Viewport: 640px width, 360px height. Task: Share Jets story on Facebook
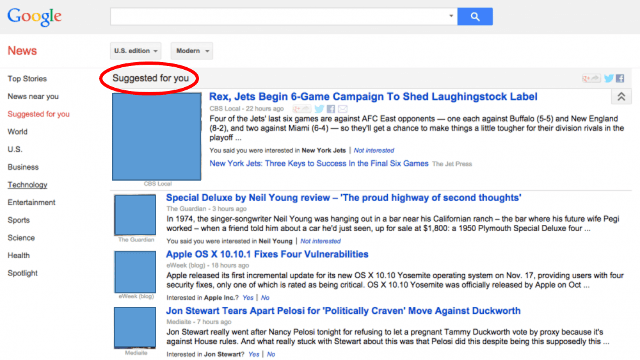pos(331,109)
